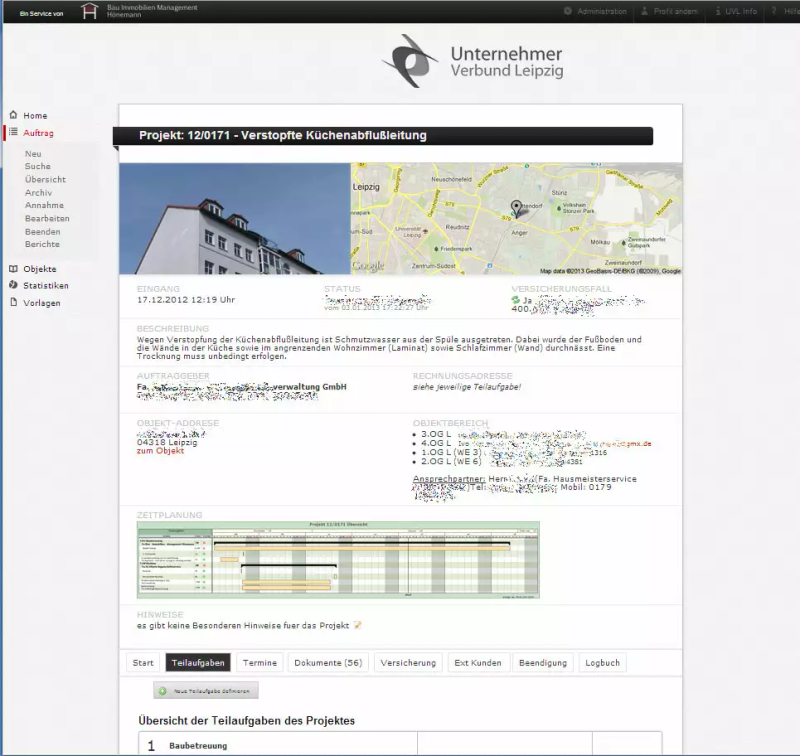The width and height of the screenshot is (800, 756).
Task: Click the map location pin marker
Action: 516,208
